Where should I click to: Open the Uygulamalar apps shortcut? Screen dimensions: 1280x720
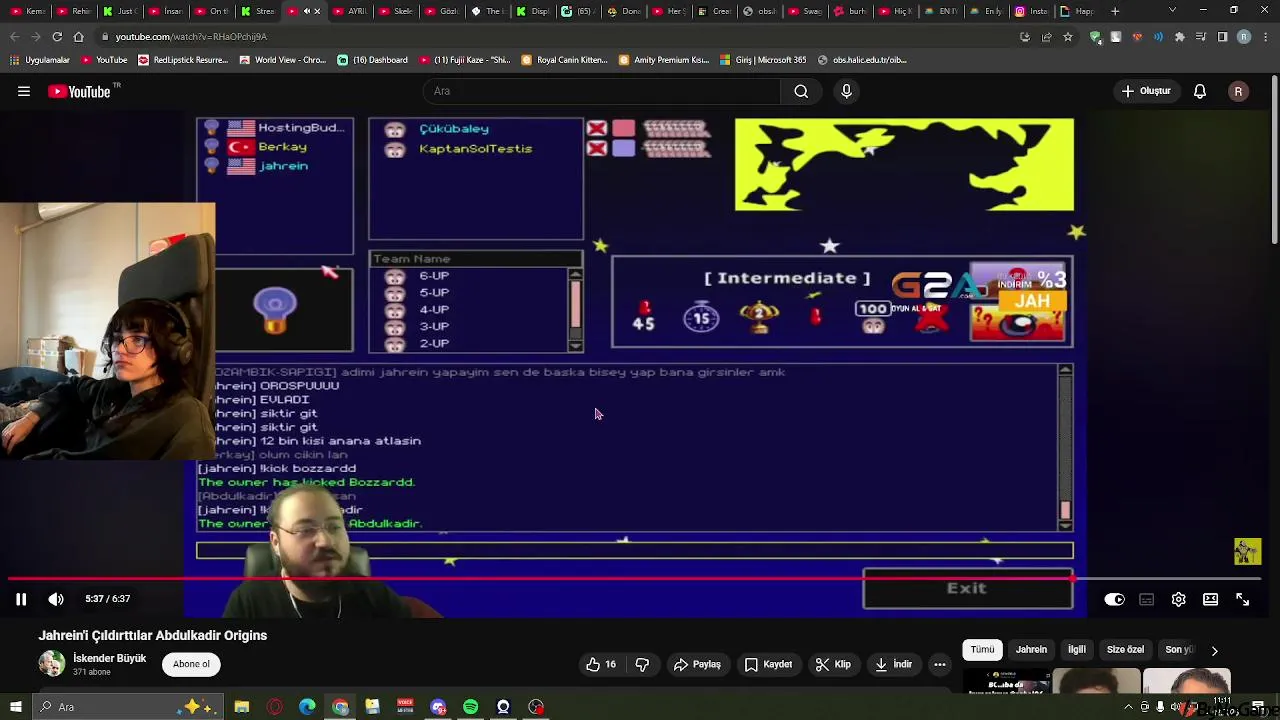coord(40,60)
